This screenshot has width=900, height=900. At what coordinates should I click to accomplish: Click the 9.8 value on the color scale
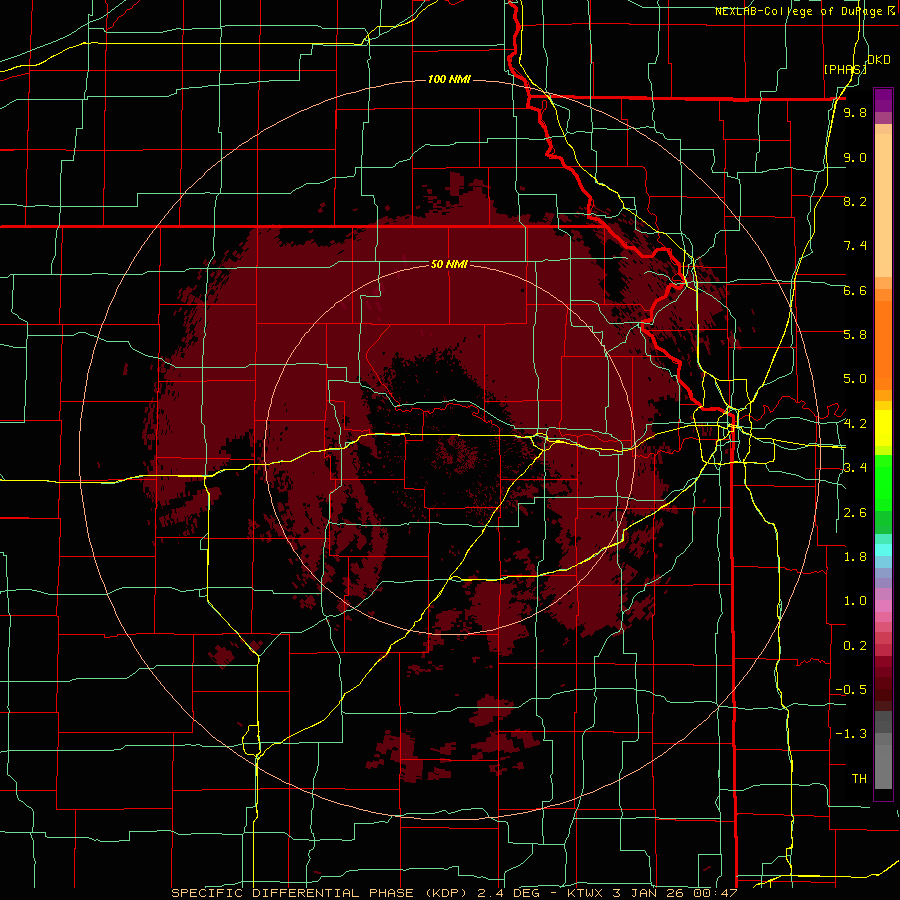855,113
